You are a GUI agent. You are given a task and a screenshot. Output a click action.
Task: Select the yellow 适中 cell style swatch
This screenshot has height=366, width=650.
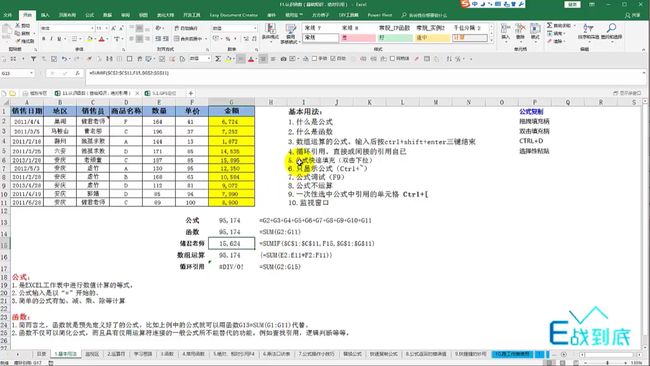[432, 38]
